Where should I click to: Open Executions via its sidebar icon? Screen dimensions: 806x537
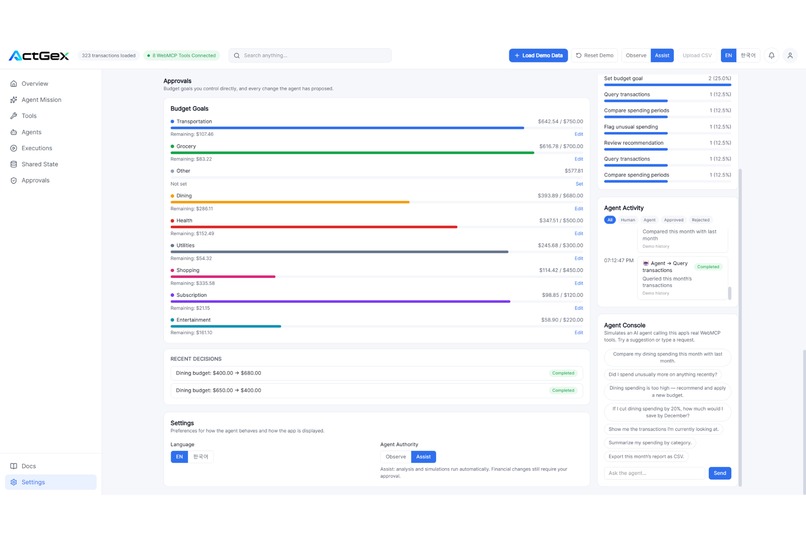click(14, 148)
